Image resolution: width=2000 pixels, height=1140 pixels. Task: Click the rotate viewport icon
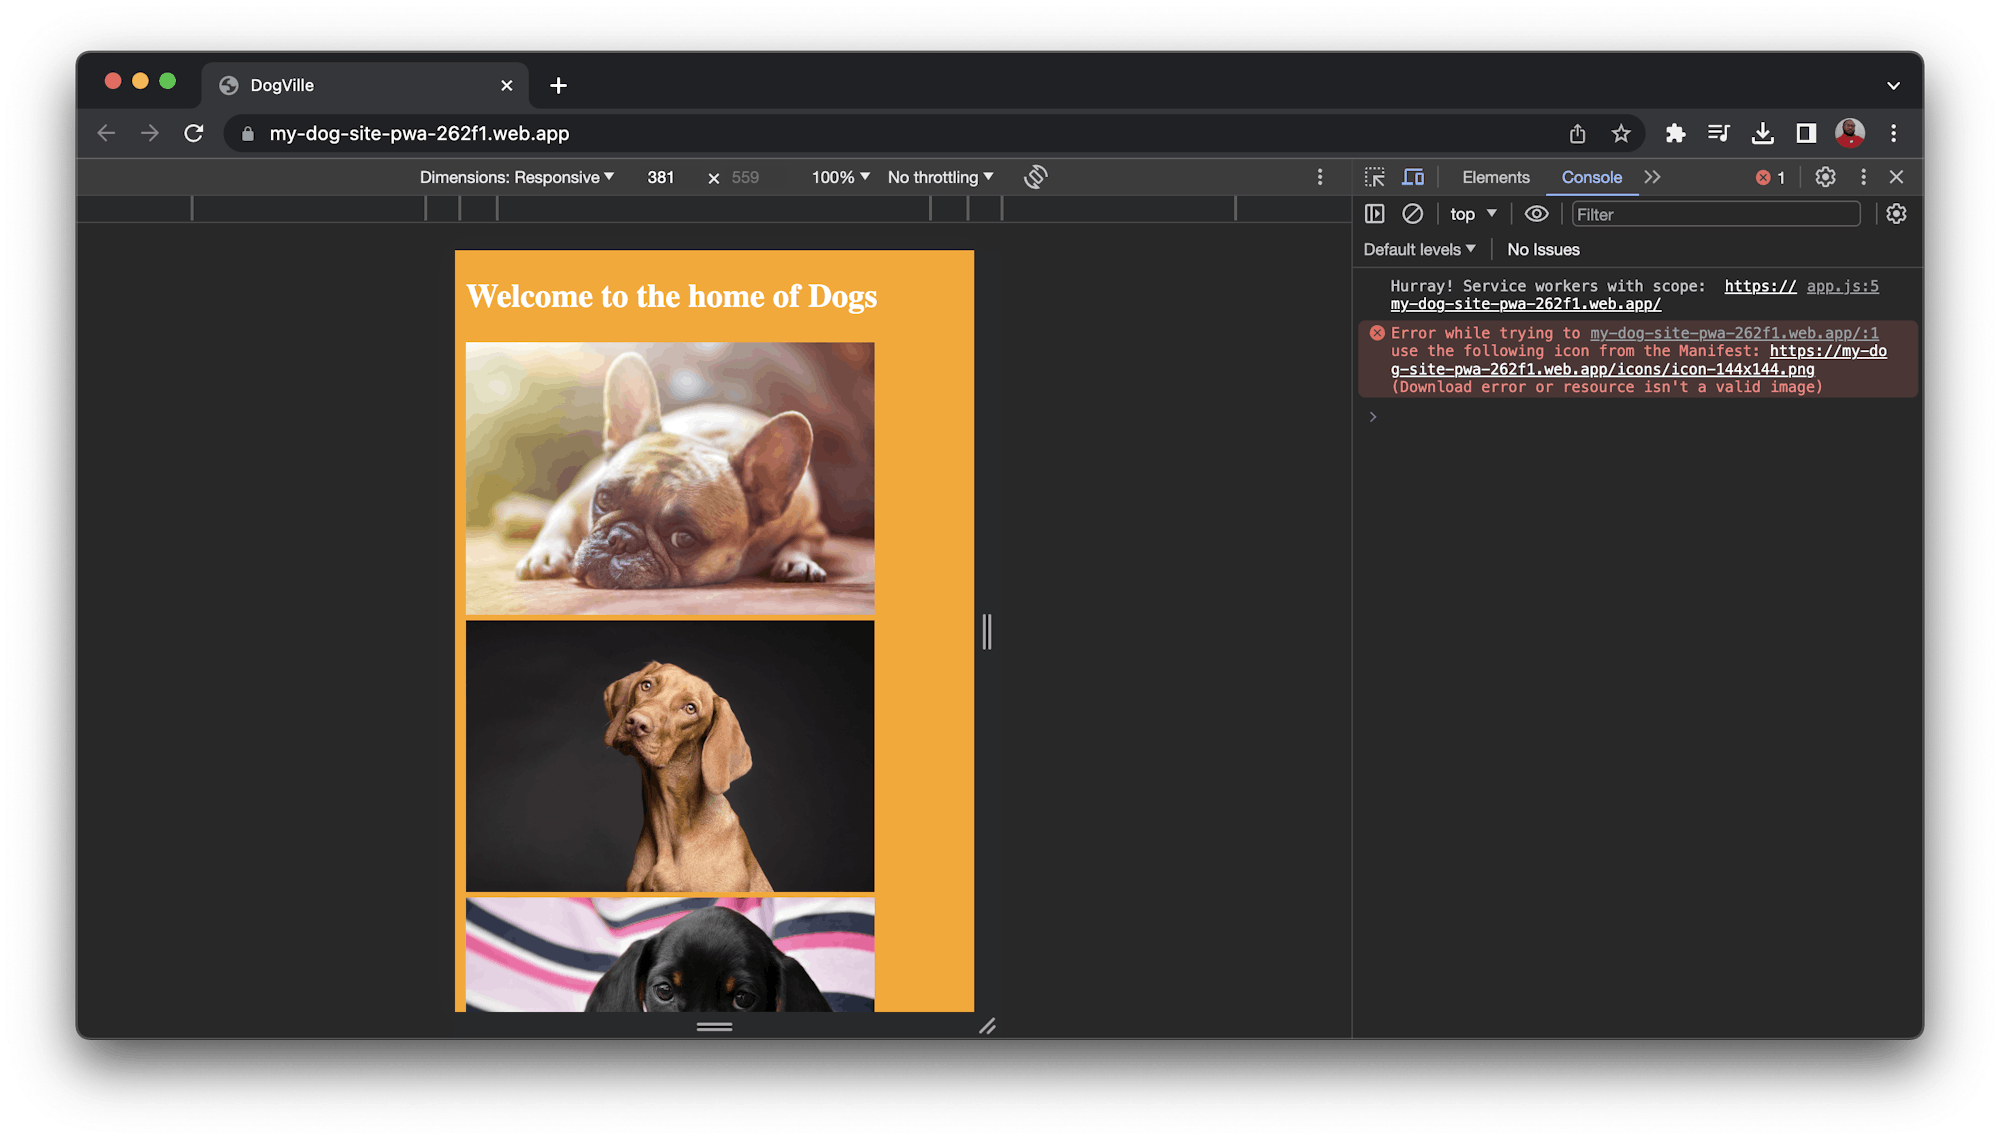pos(1036,176)
